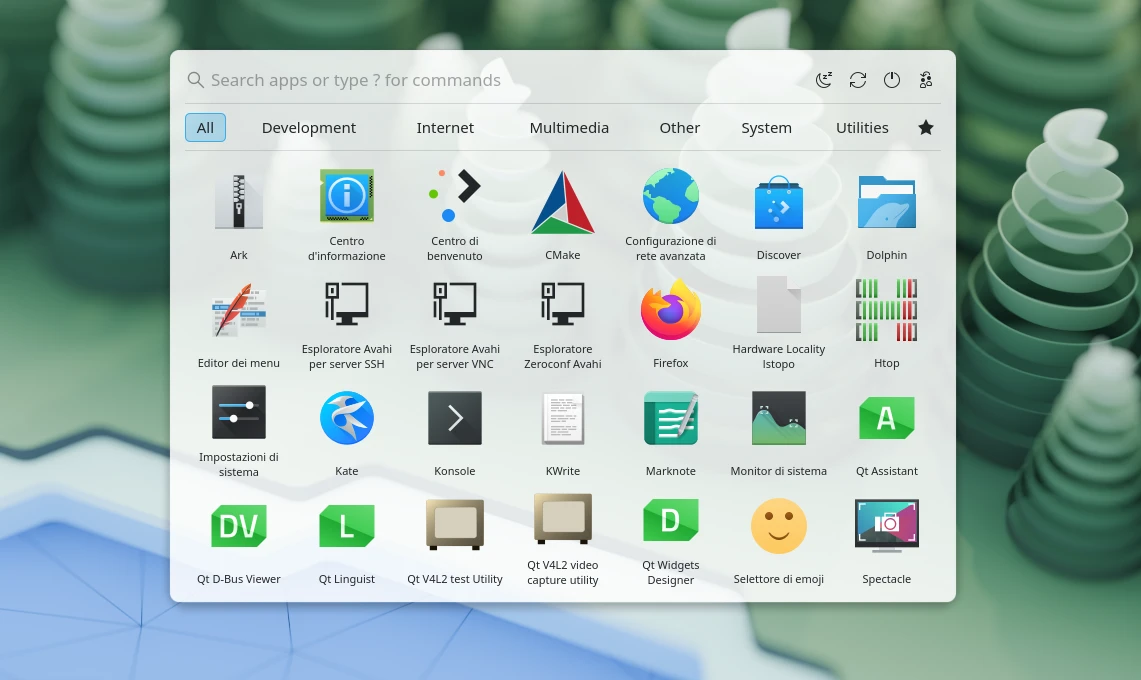Open Impostazioni di sistema
The width and height of the screenshot is (1141, 680).
tap(239, 412)
